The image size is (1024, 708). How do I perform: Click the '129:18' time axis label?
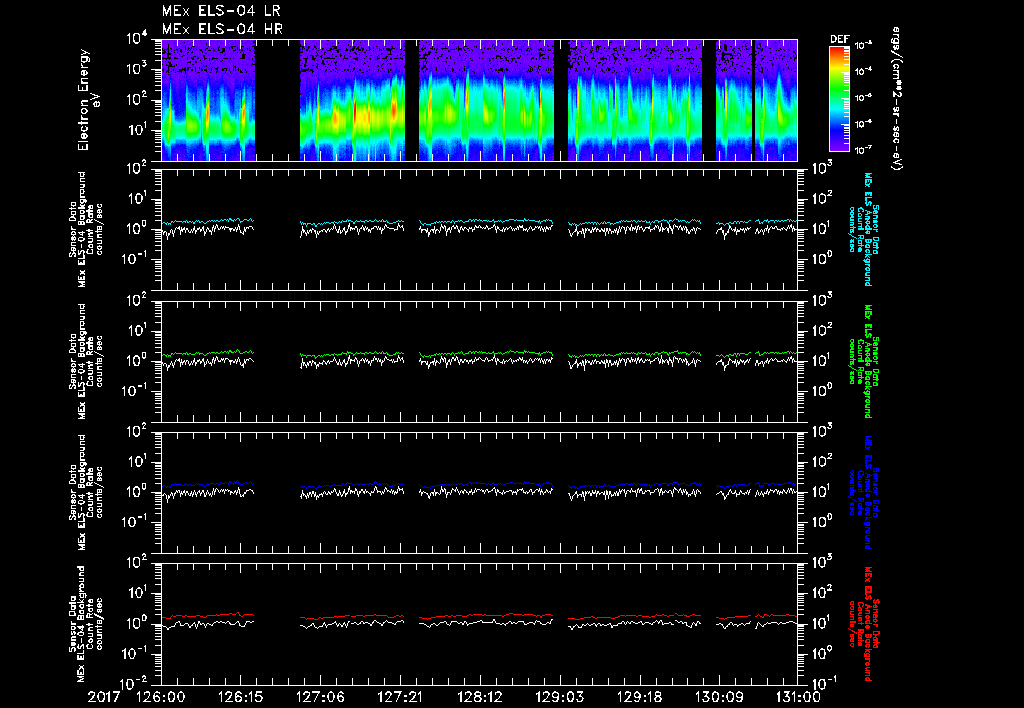tap(639, 697)
